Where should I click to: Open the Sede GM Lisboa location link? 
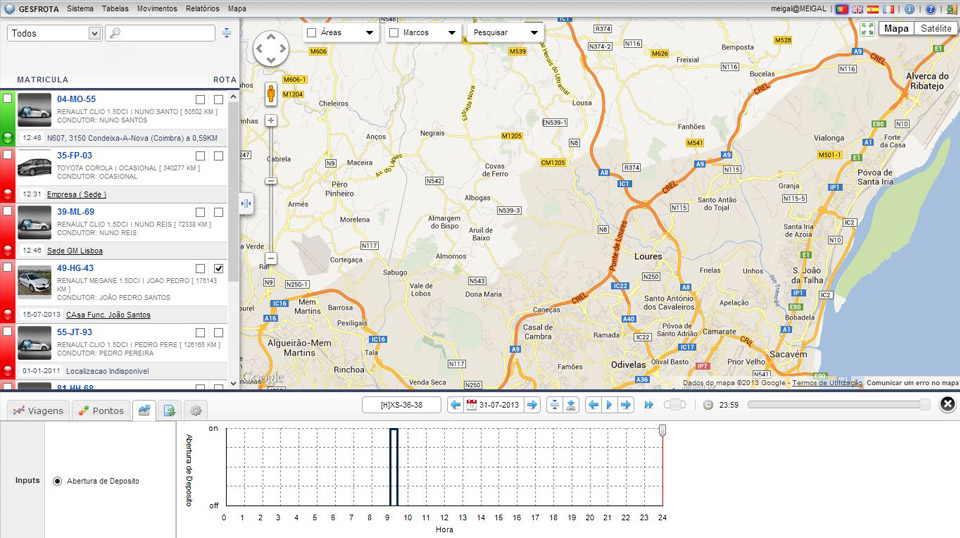point(75,251)
